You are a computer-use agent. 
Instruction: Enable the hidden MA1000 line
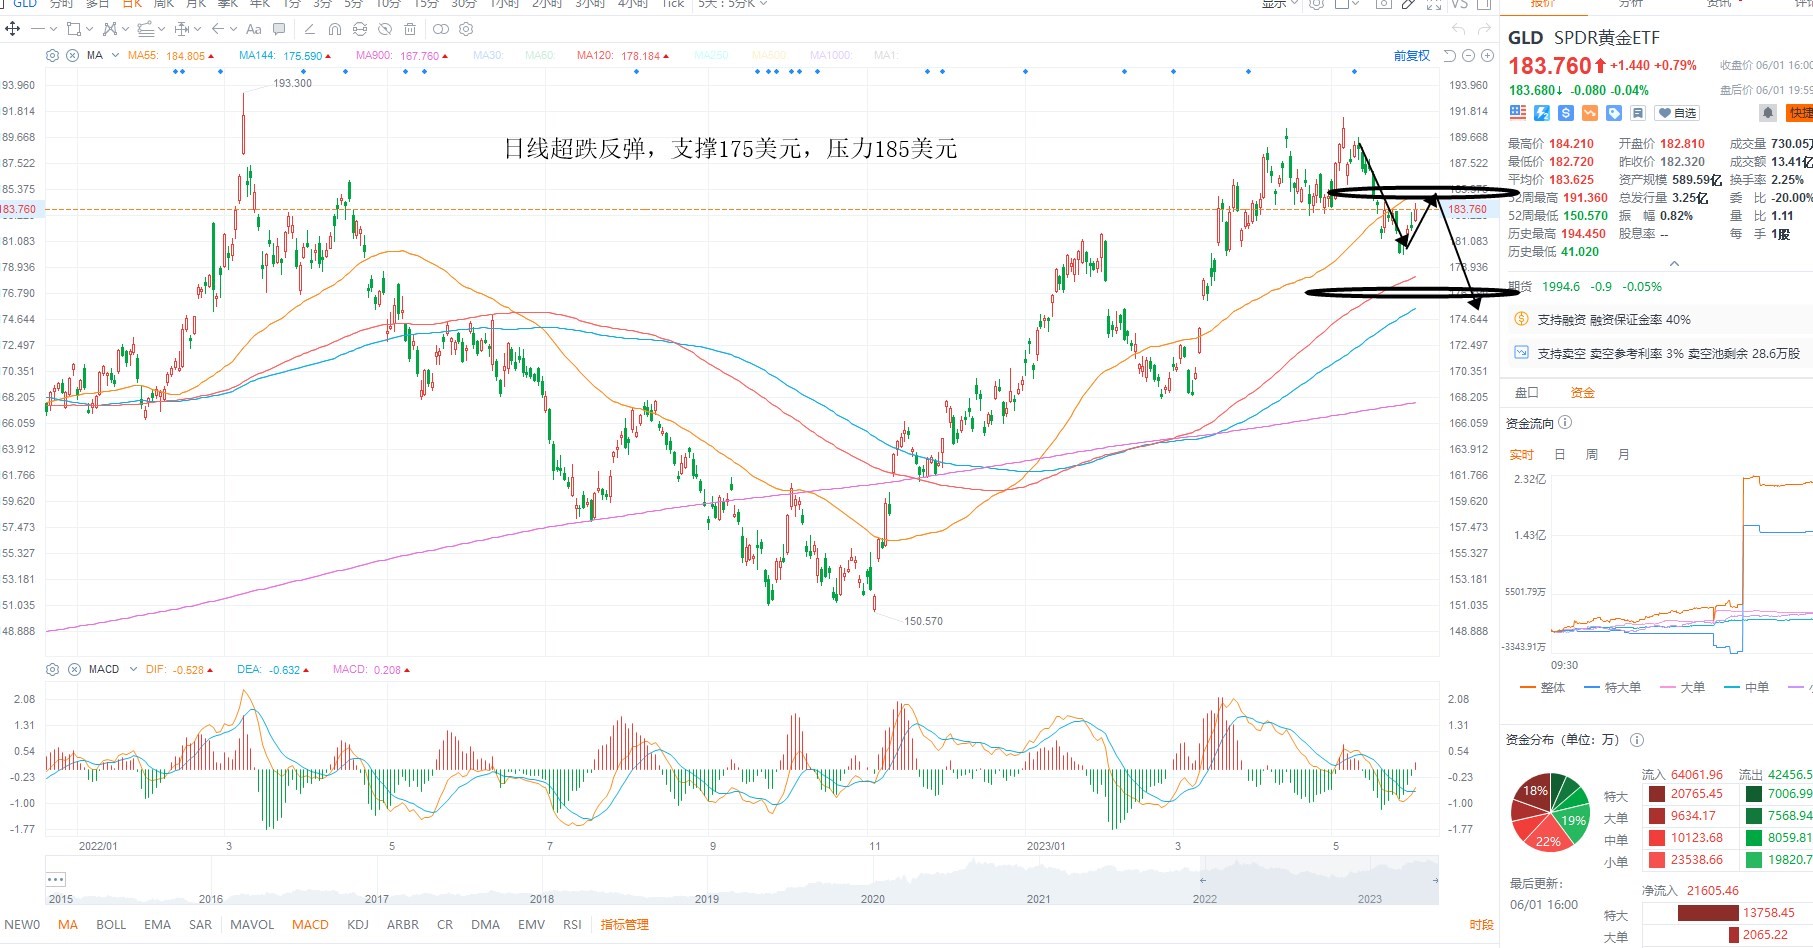[830, 56]
